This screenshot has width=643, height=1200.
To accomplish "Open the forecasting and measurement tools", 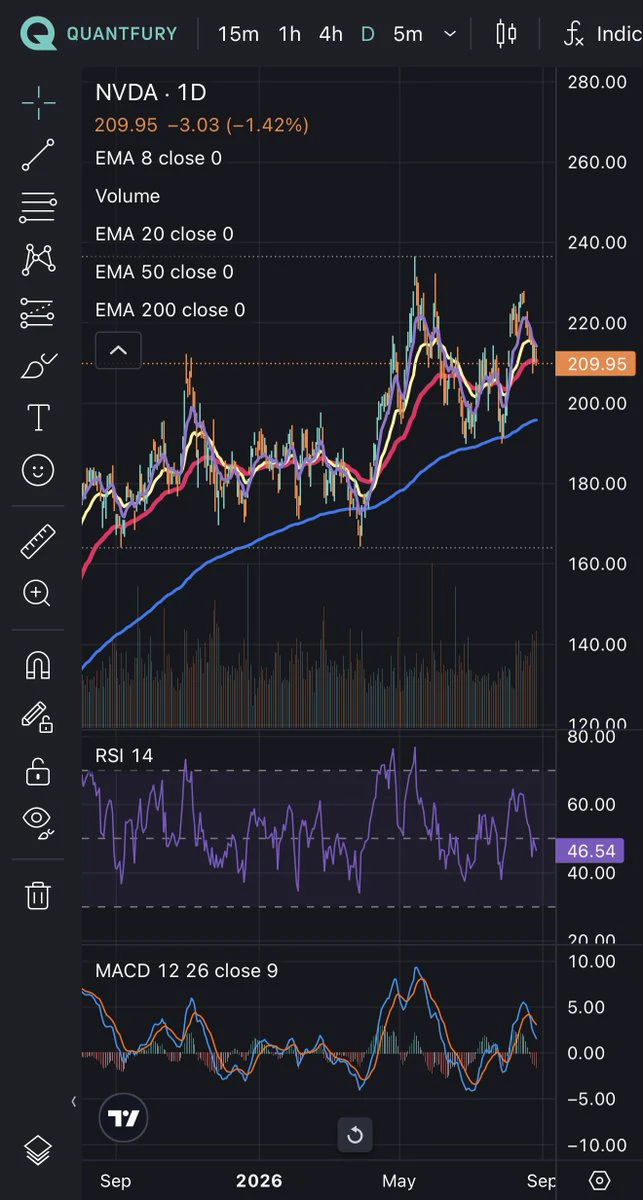I will (38, 313).
